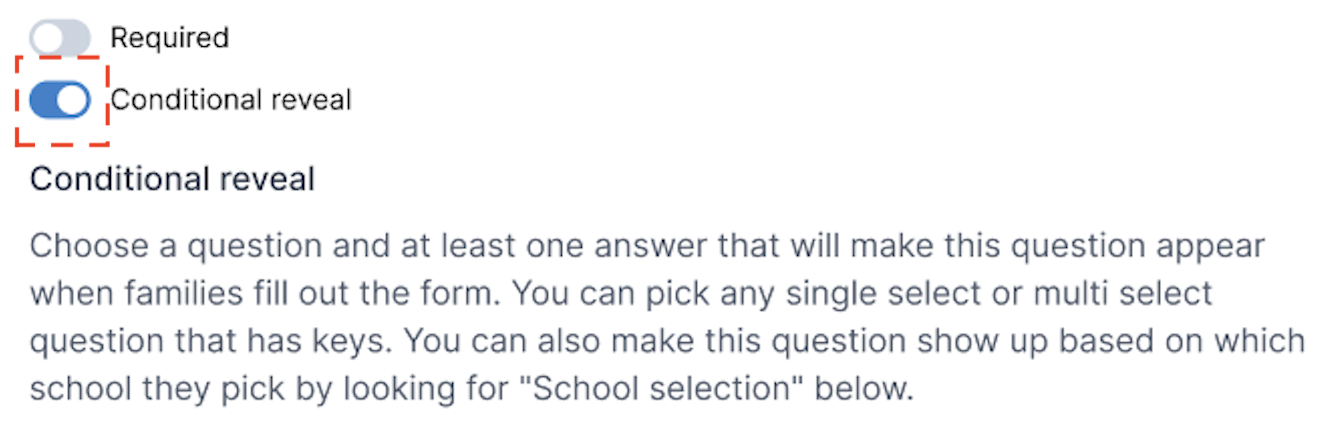Click the word "Choose" in the description
Image resolution: width=1342 pixels, height=426 pixels.
pos(84,246)
